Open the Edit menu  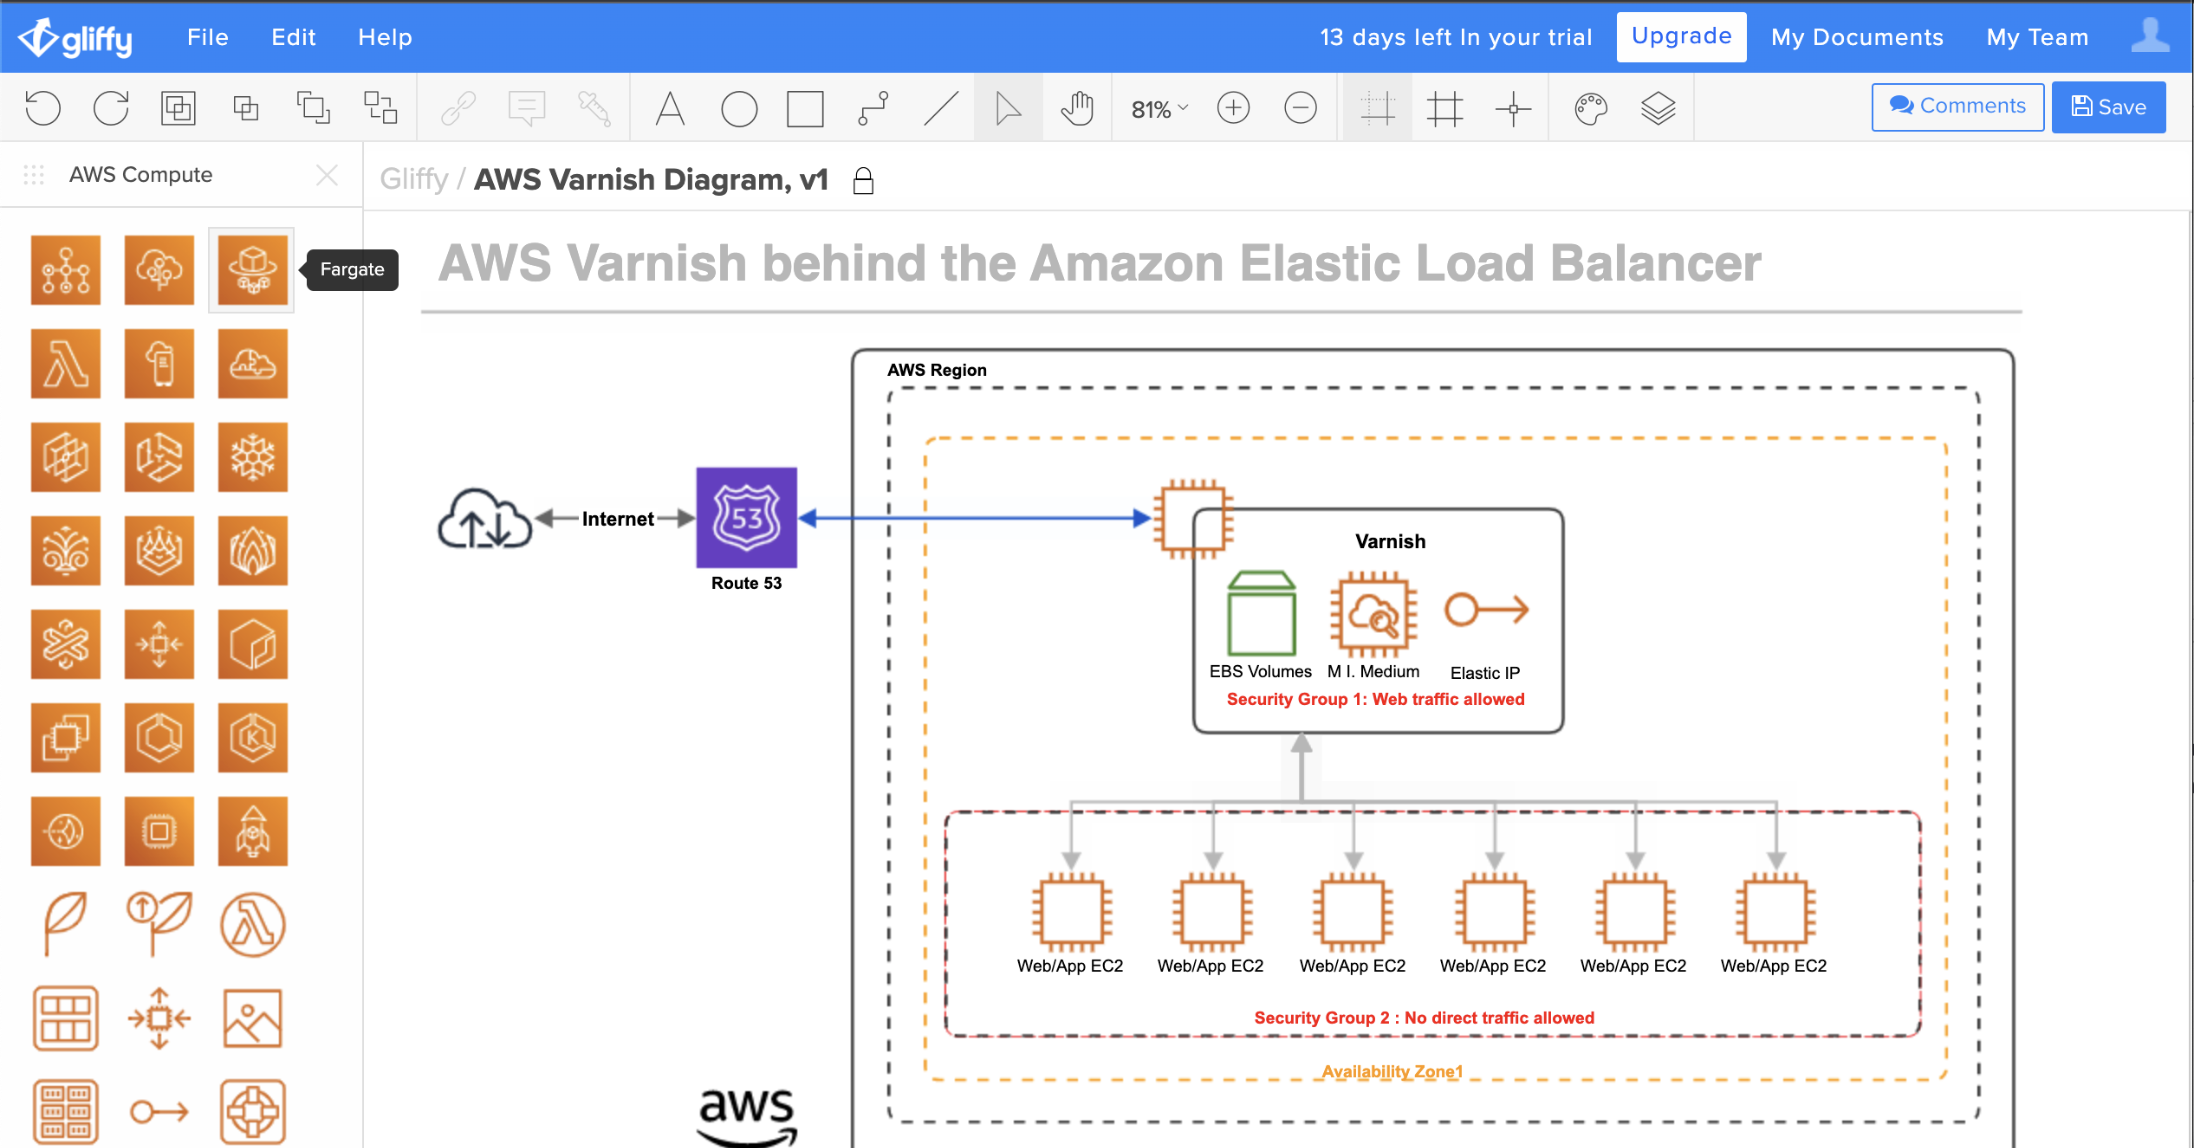pyautogui.click(x=293, y=37)
